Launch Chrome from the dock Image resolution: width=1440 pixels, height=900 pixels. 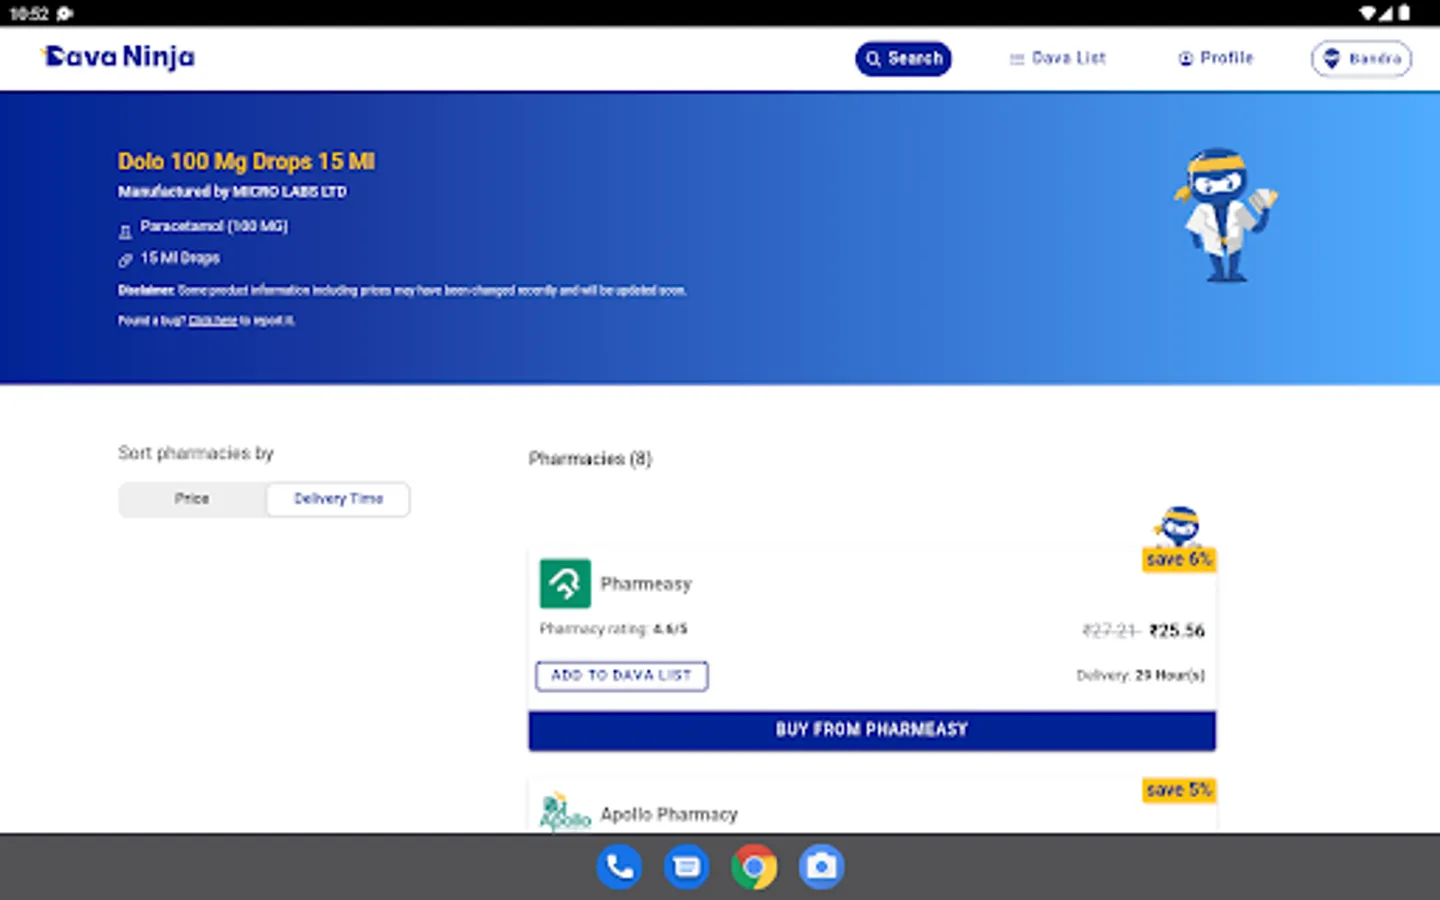click(754, 867)
